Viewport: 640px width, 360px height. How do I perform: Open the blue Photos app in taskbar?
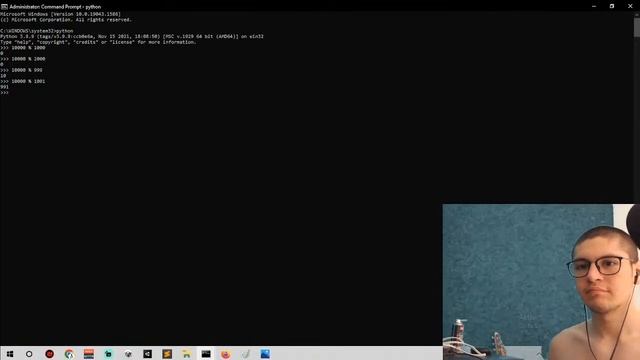tap(265, 354)
